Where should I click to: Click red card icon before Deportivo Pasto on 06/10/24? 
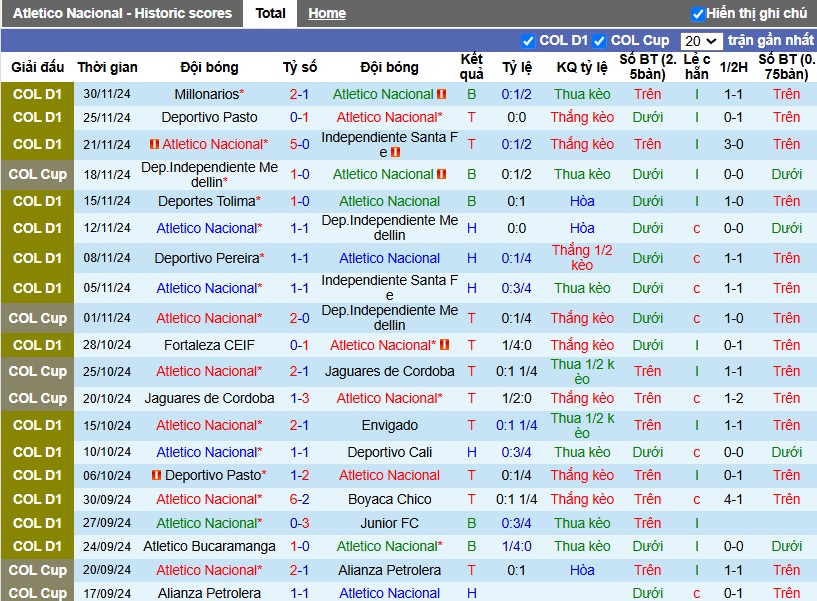point(156,475)
